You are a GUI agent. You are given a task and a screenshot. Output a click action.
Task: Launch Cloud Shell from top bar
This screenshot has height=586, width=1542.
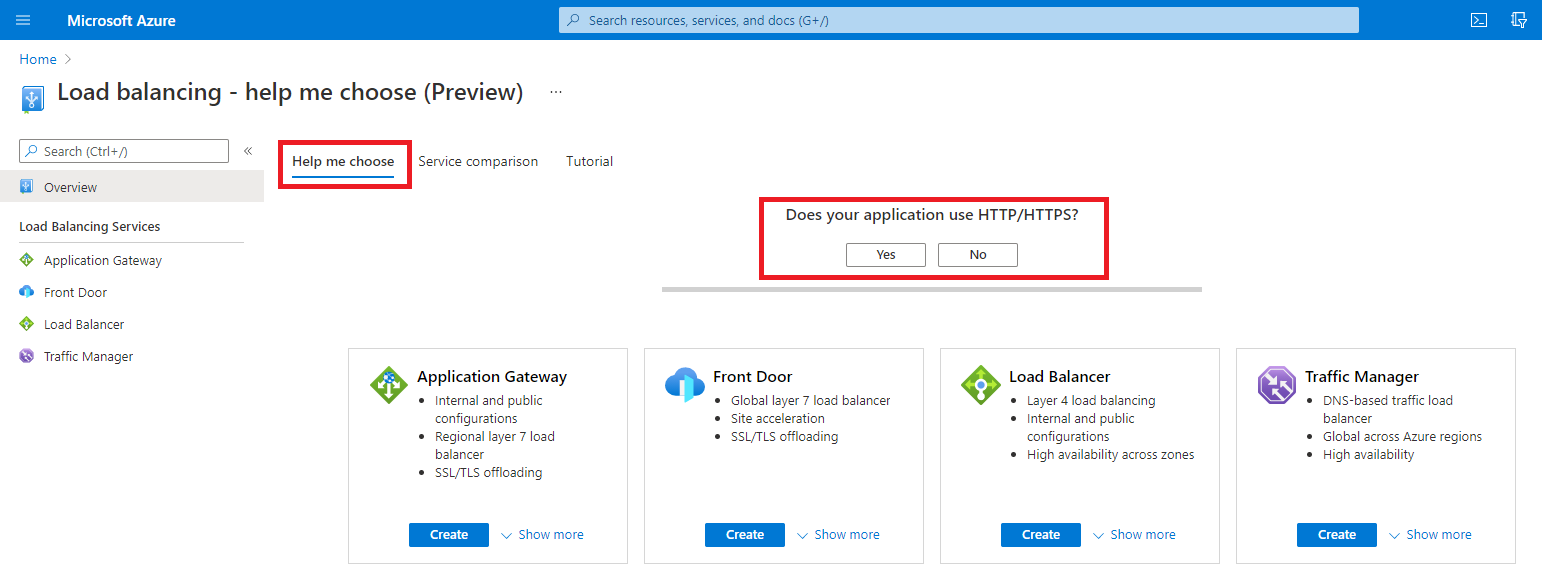click(1478, 20)
